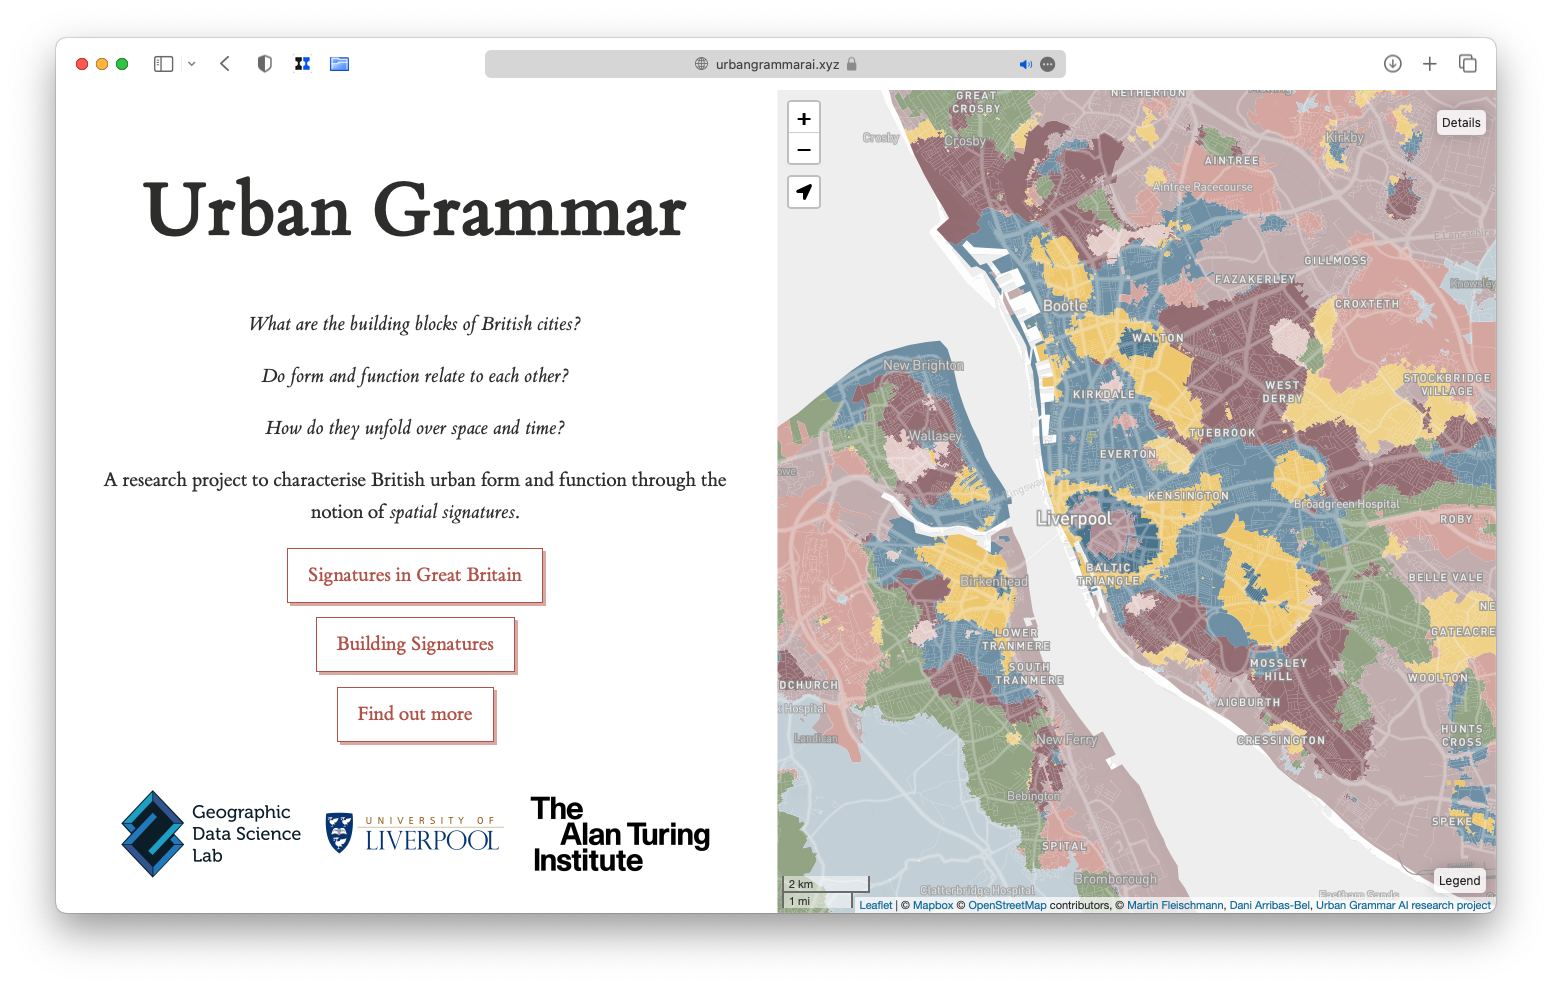Open the privacy shield report
Image resolution: width=1552 pixels, height=987 pixels.
264,64
